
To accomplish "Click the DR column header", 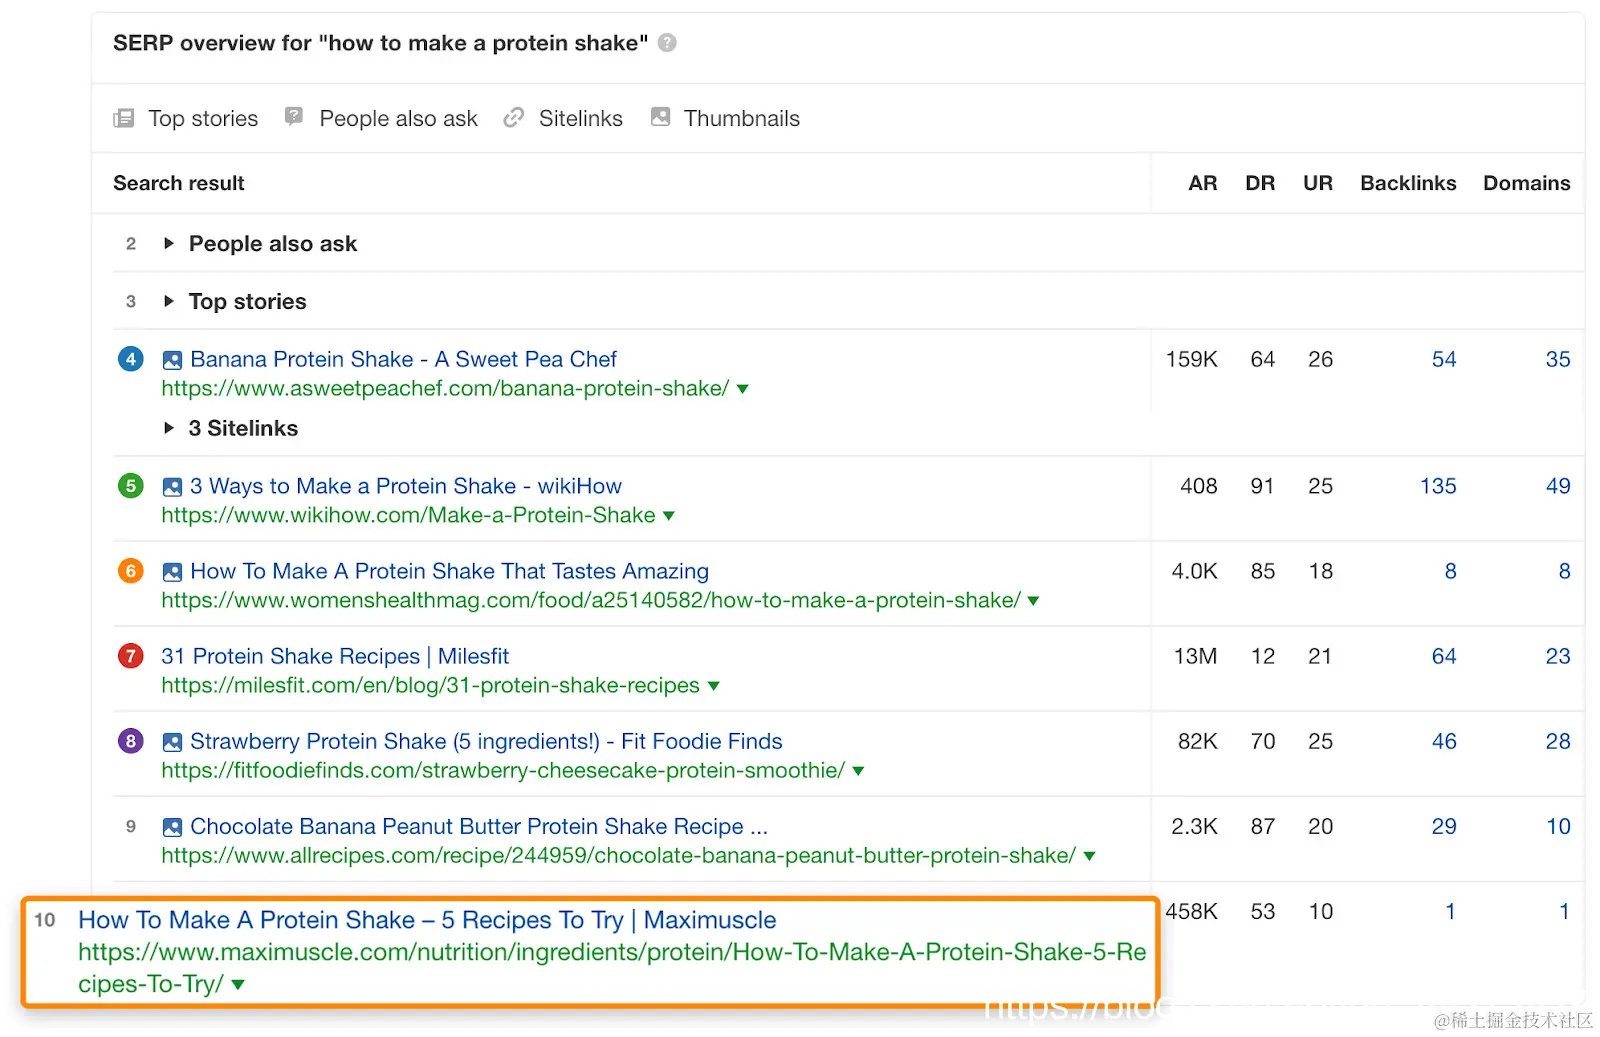I will [1260, 183].
